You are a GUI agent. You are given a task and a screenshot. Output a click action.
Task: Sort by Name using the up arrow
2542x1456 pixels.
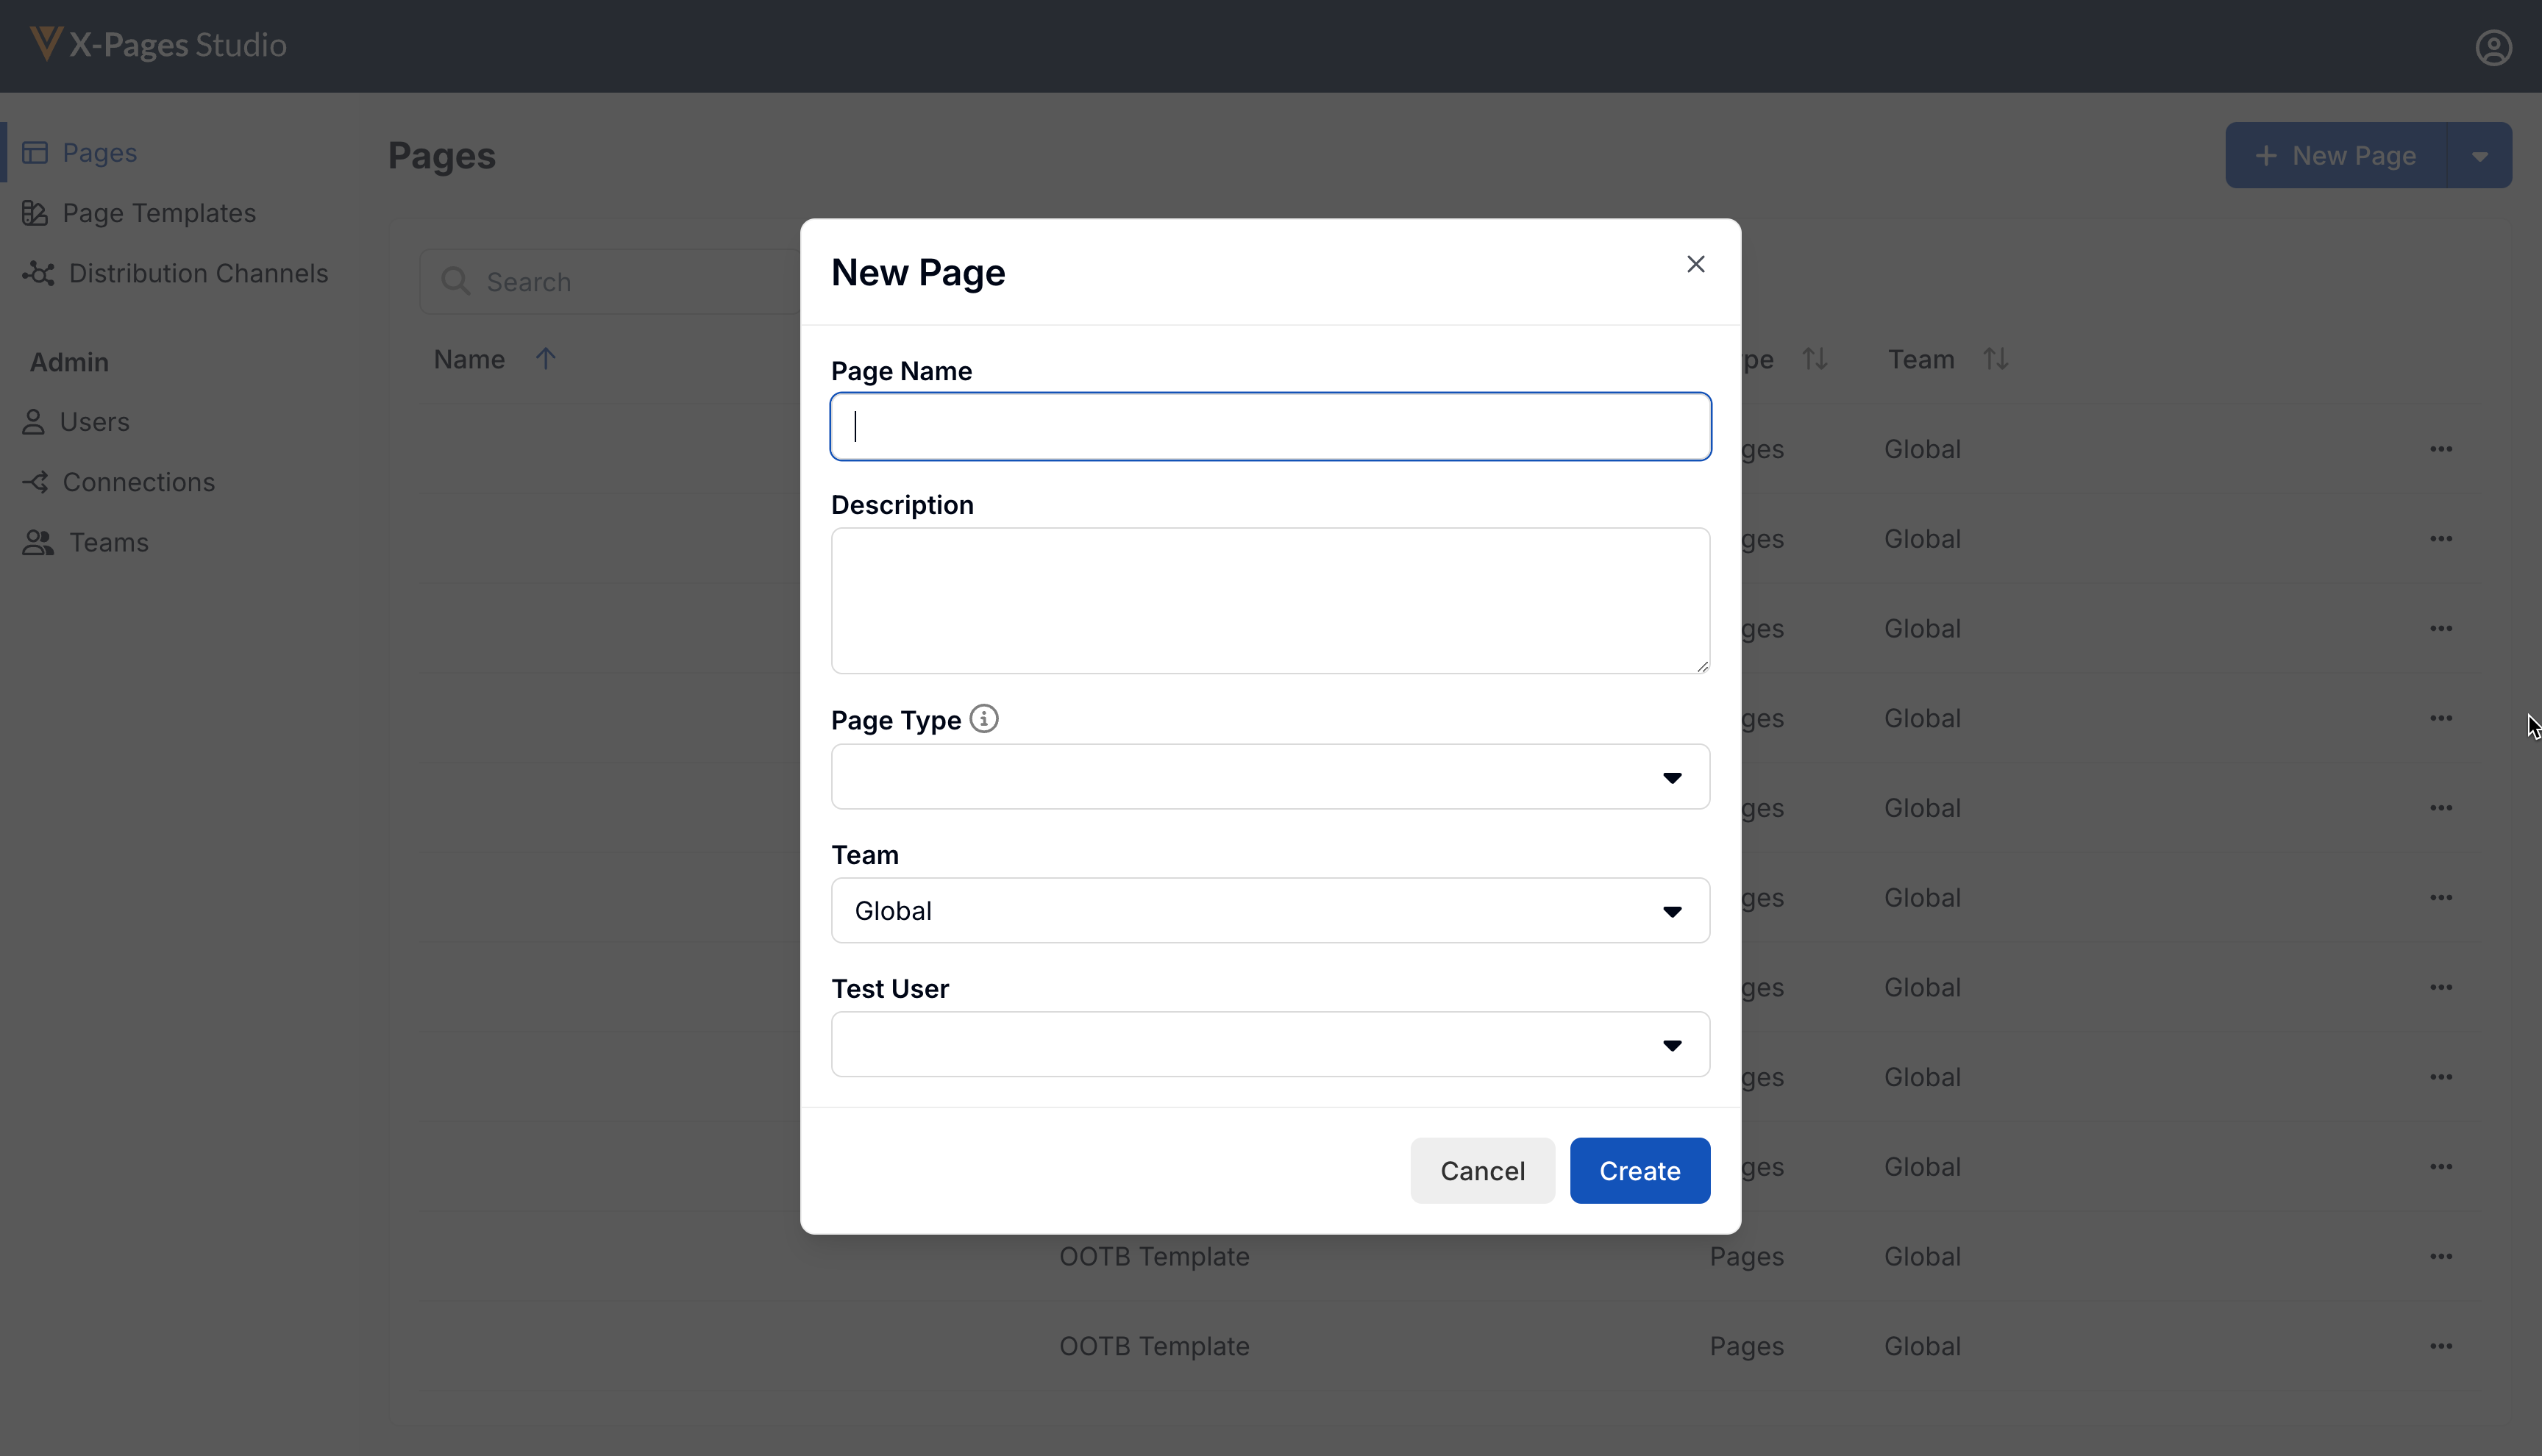[x=545, y=359]
